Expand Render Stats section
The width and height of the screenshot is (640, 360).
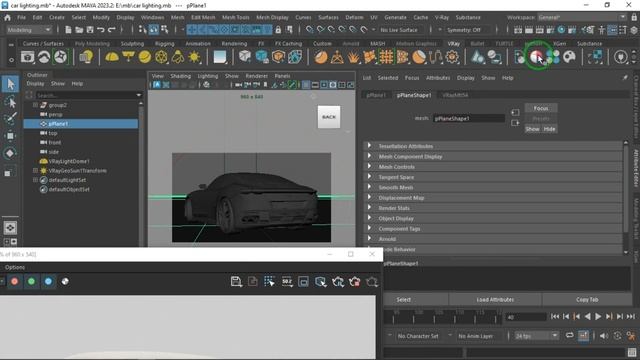point(369,207)
